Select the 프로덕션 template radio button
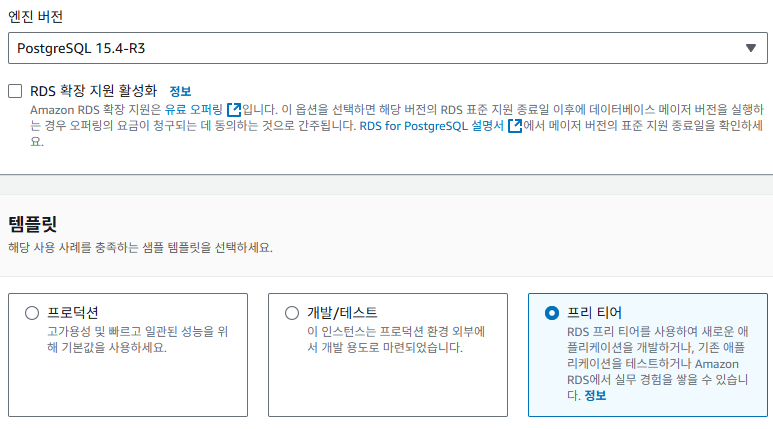Image resolution: width=773 pixels, height=429 pixels. coord(32,313)
